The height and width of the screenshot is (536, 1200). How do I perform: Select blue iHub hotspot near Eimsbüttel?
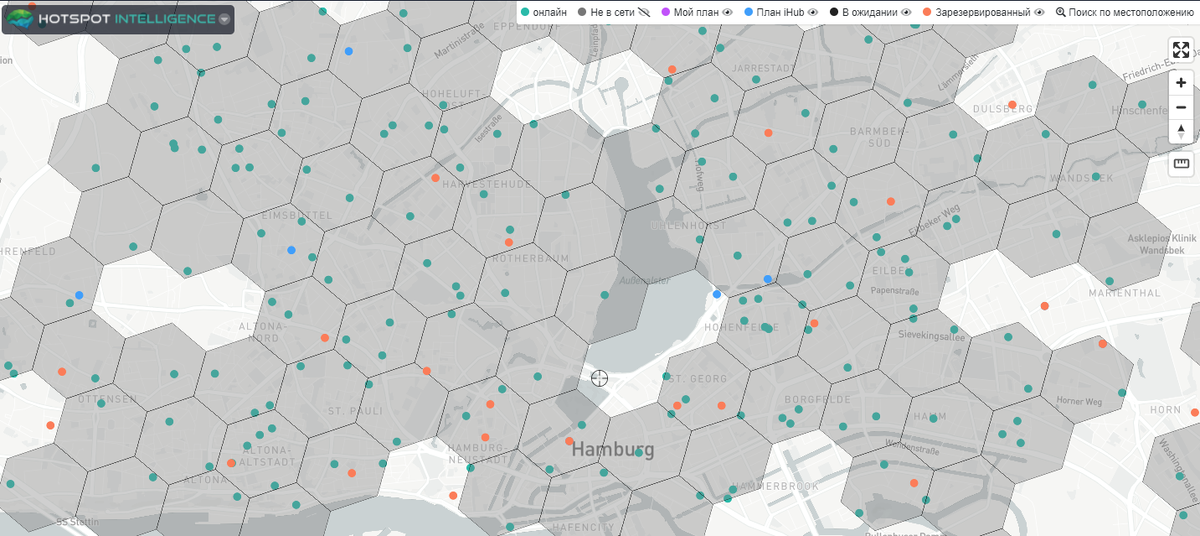point(291,250)
